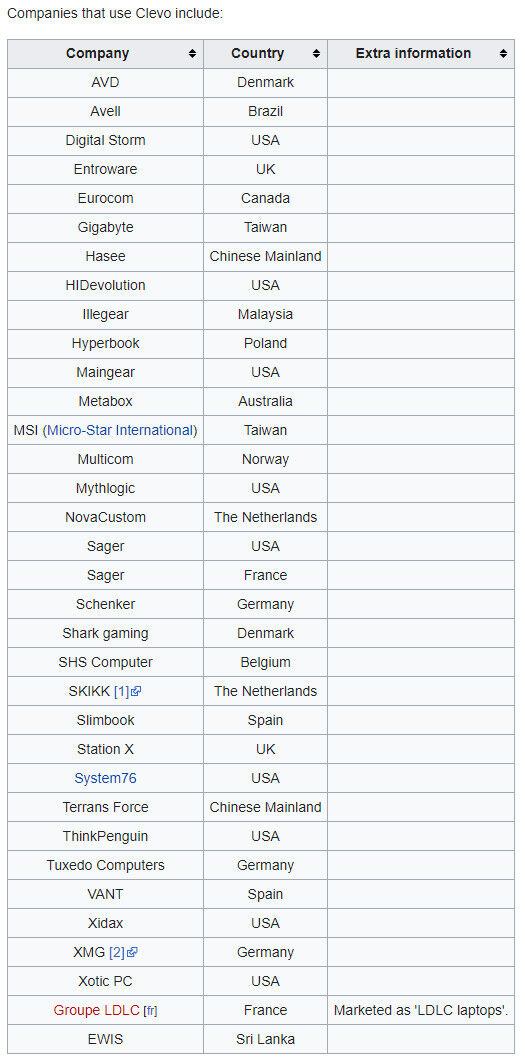The image size is (525, 1064).
Task: Select the Hyperbook company cell
Action: tap(105, 343)
